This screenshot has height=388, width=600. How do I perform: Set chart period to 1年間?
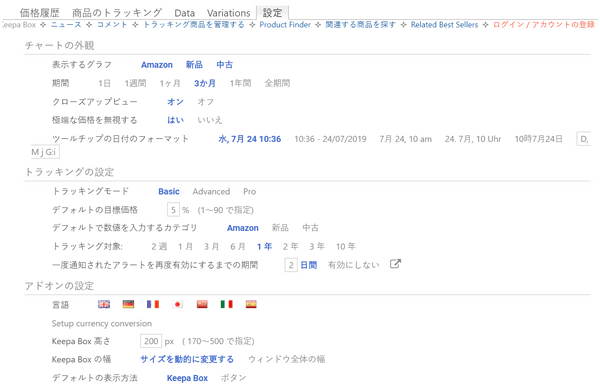(x=240, y=83)
